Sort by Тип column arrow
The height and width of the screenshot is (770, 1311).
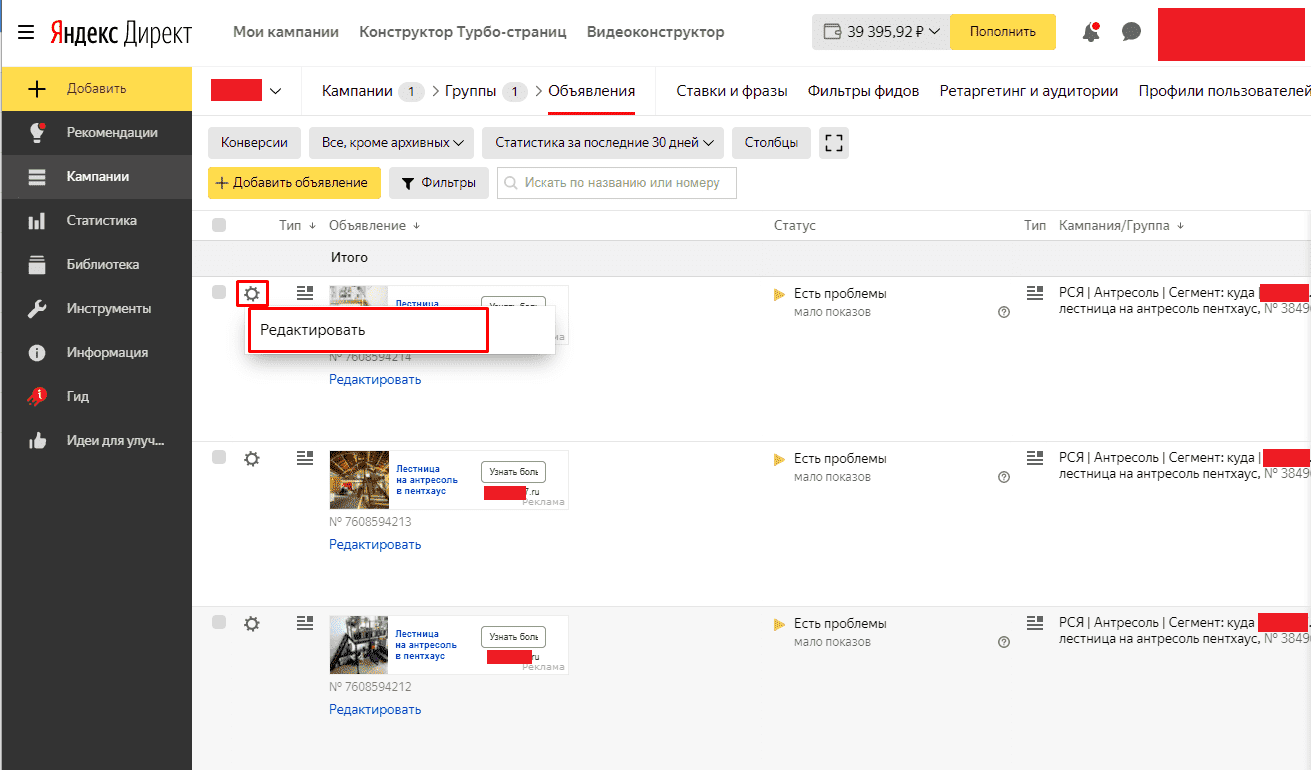tap(313, 226)
